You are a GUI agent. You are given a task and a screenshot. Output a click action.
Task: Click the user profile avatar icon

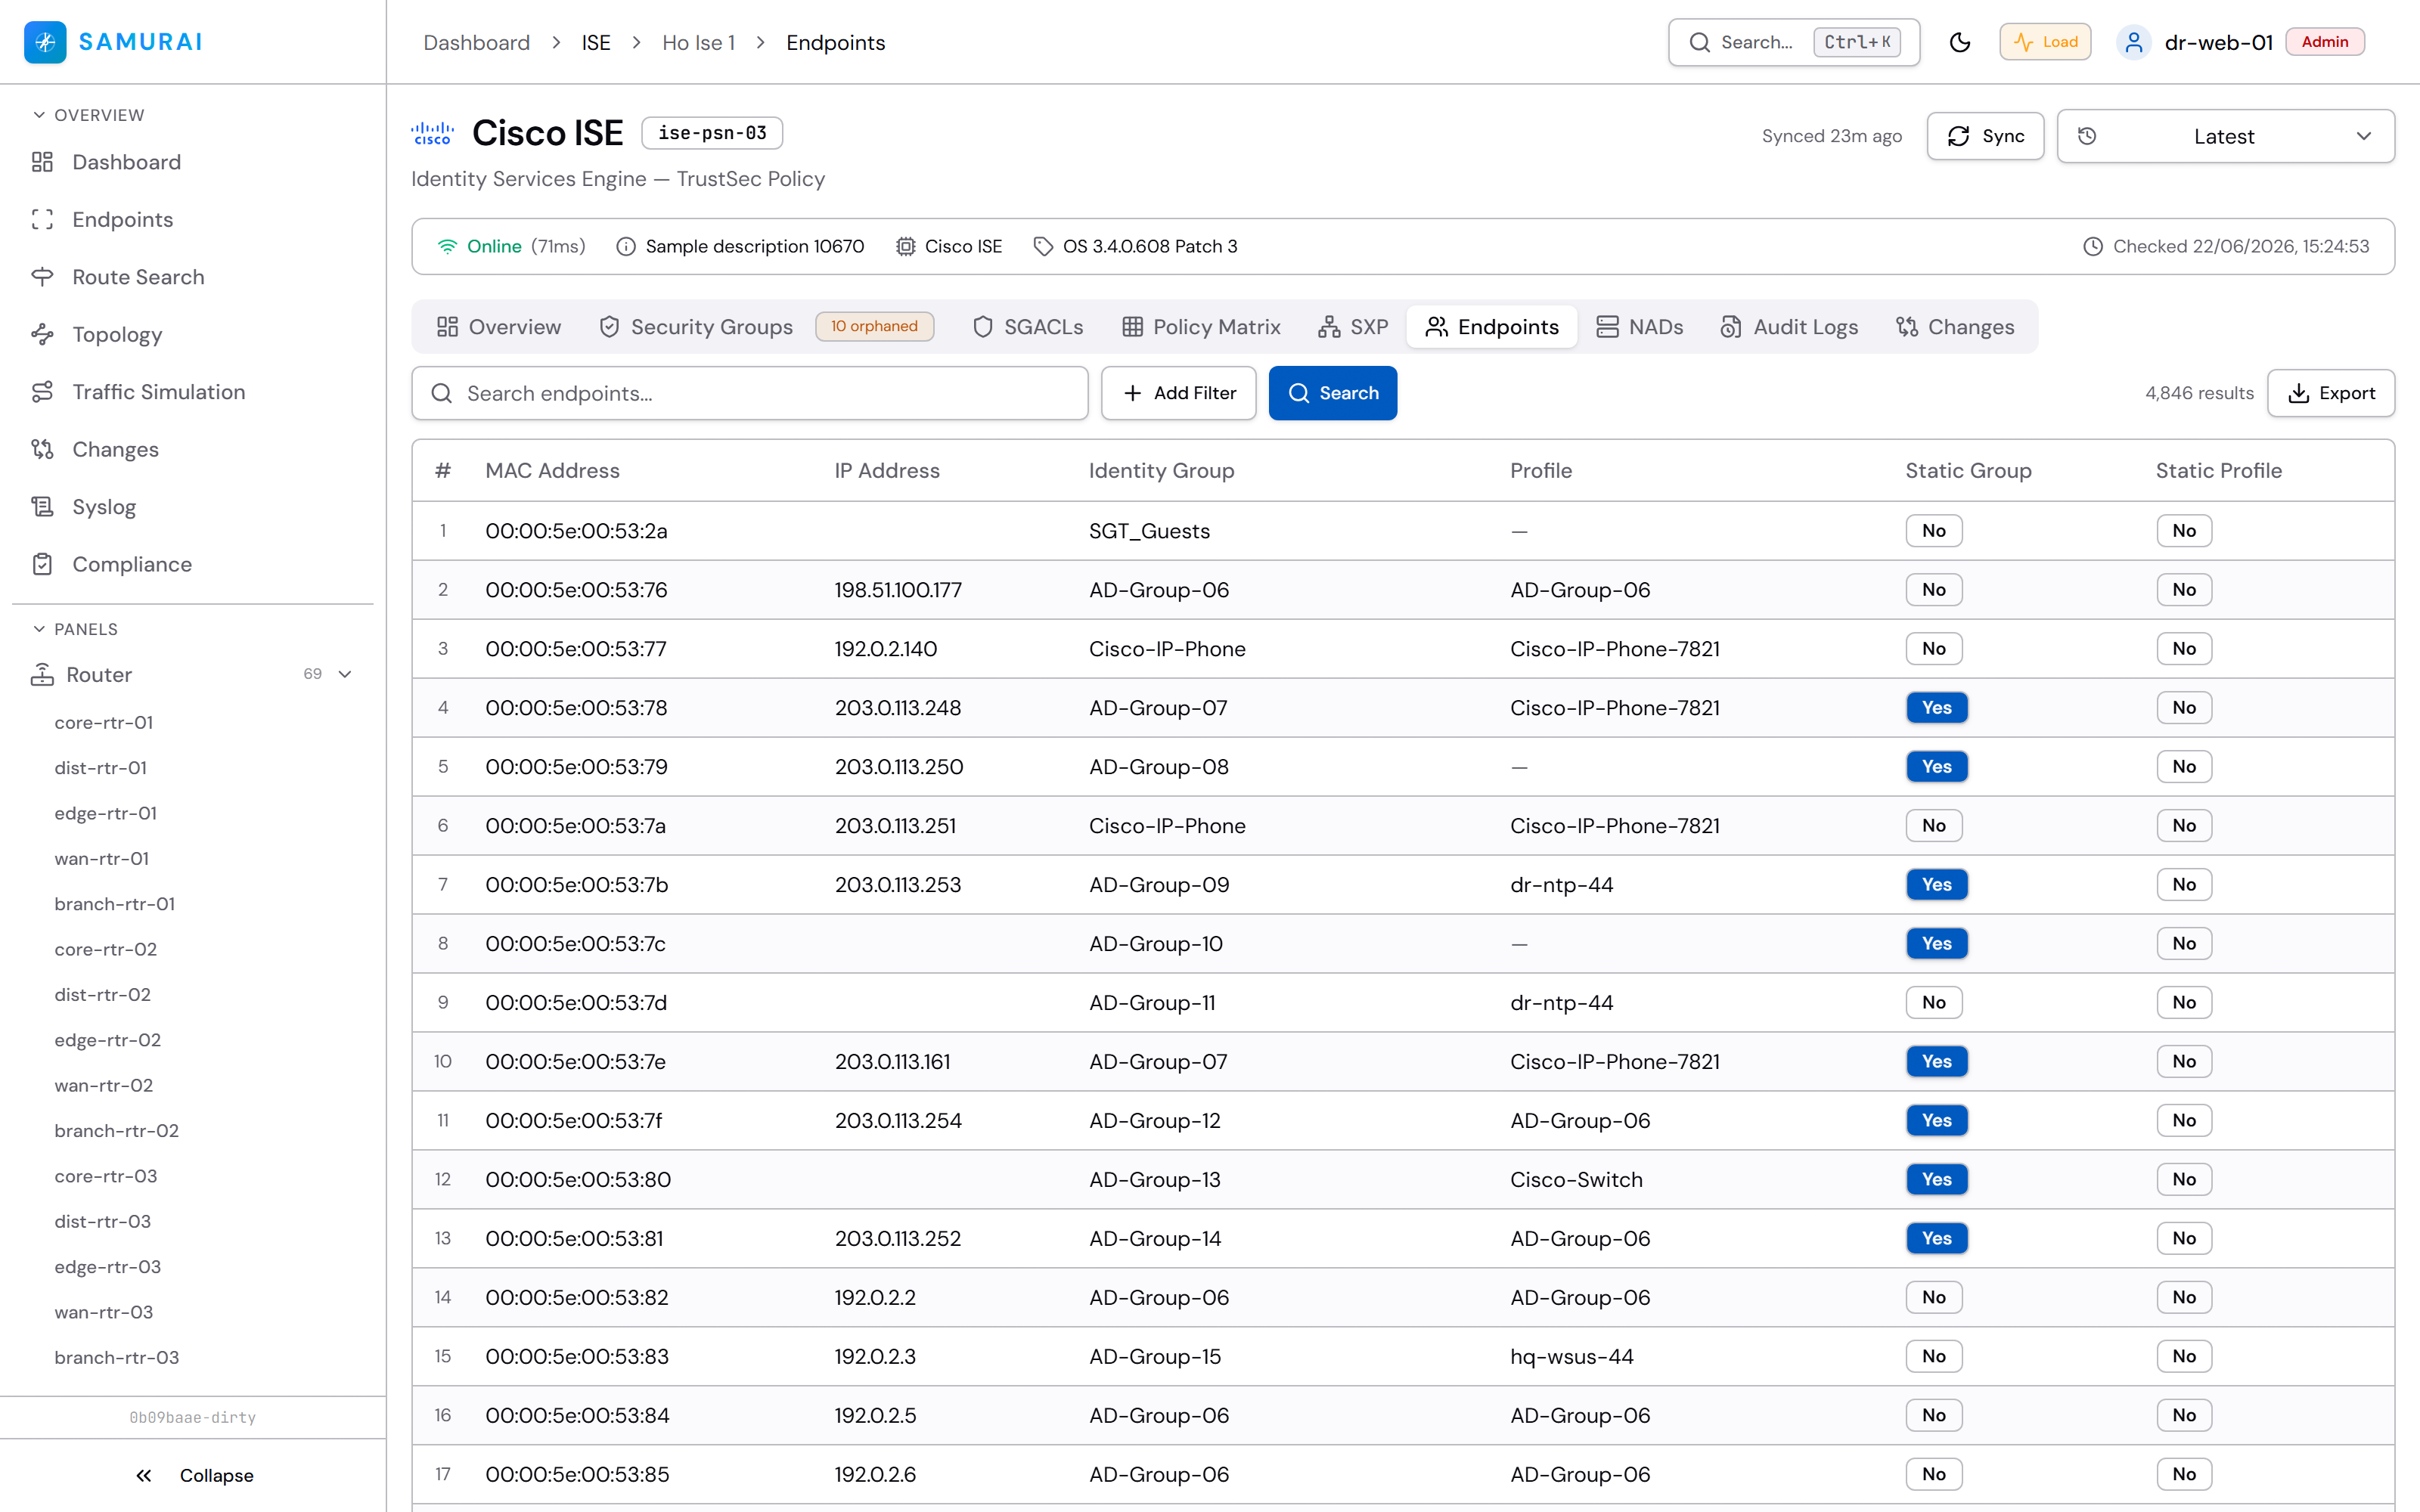point(2133,42)
